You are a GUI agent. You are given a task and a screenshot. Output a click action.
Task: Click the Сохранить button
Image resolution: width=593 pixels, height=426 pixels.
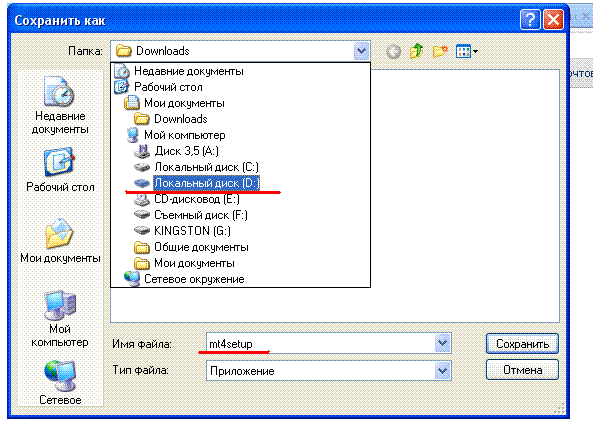[x=522, y=344]
